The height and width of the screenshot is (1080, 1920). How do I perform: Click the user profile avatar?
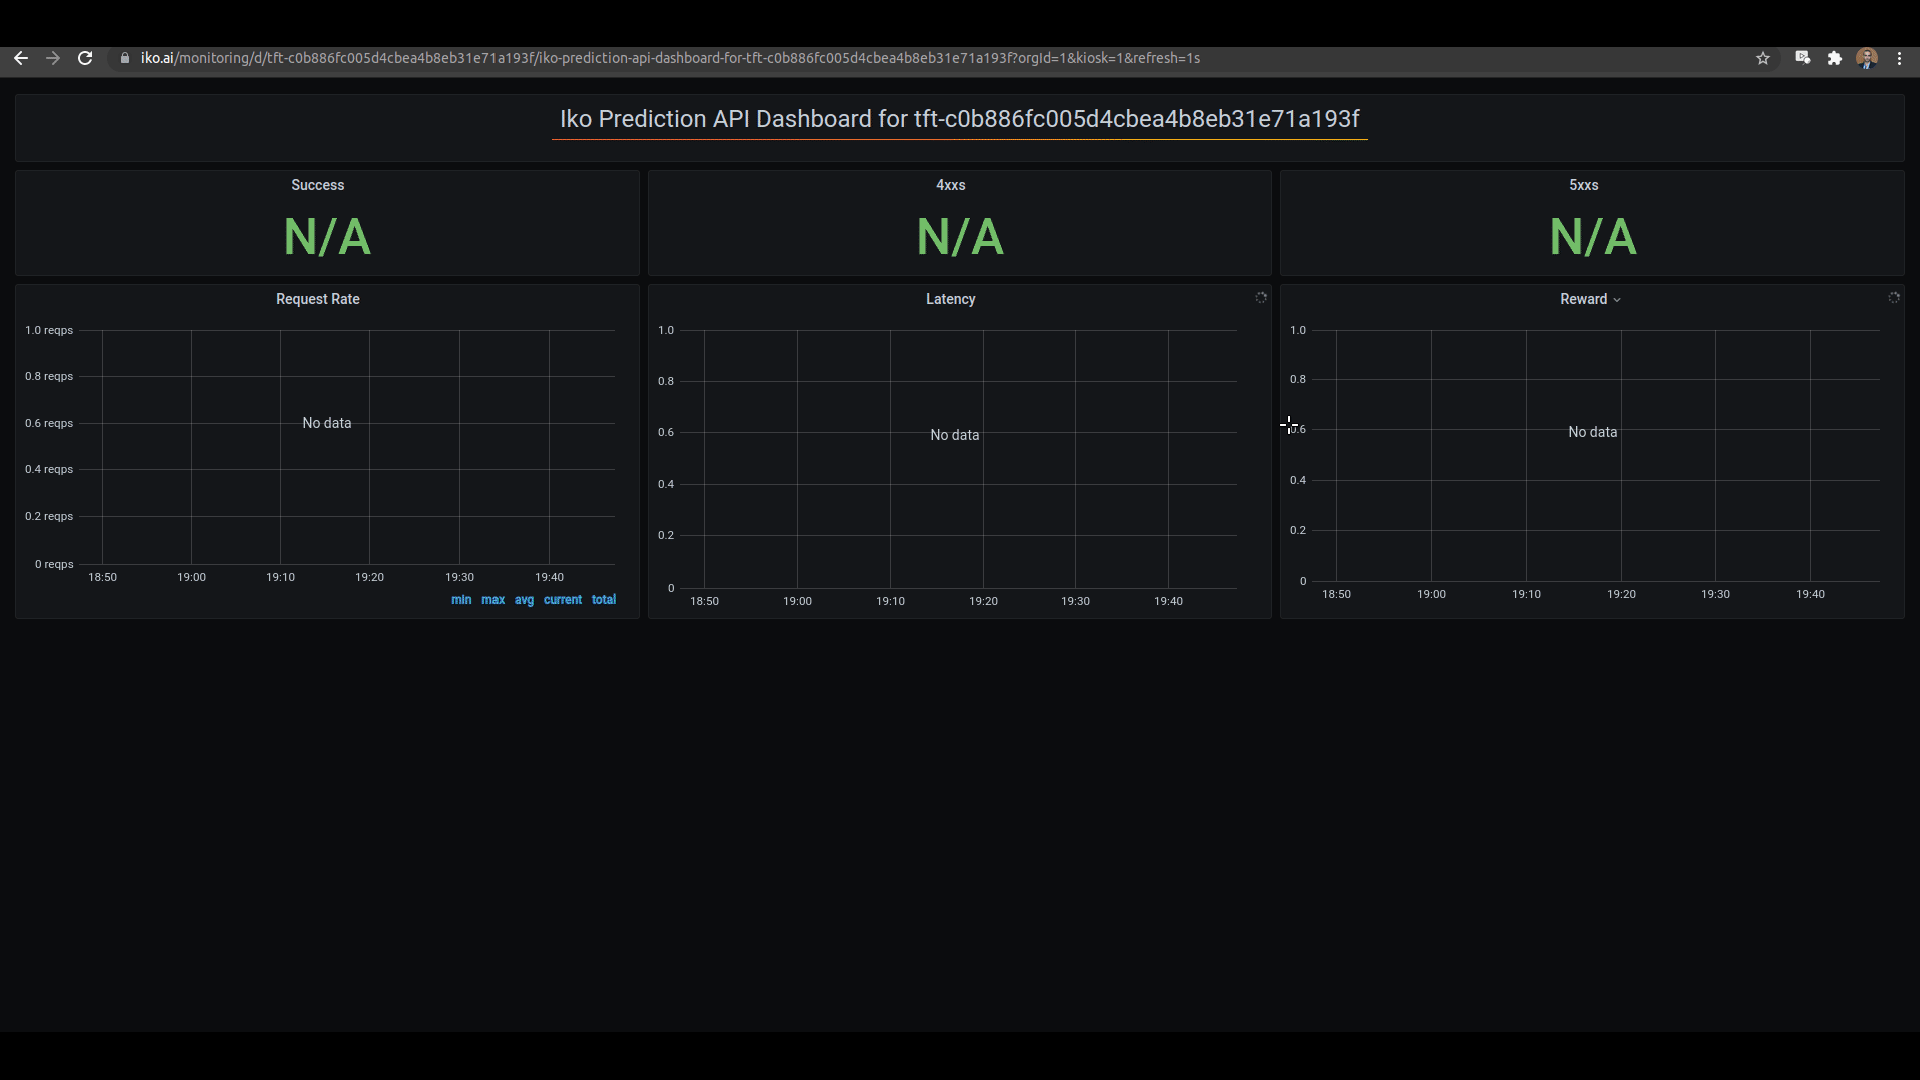point(1866,58)
